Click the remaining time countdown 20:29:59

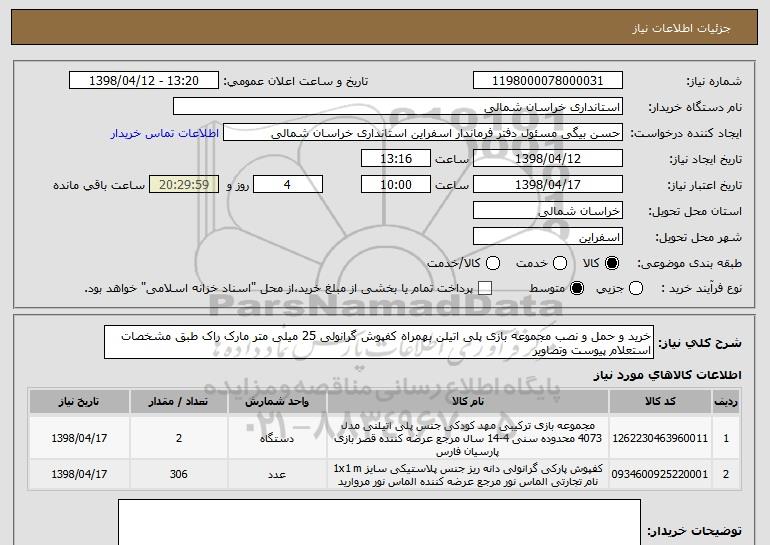pos(184,185)
